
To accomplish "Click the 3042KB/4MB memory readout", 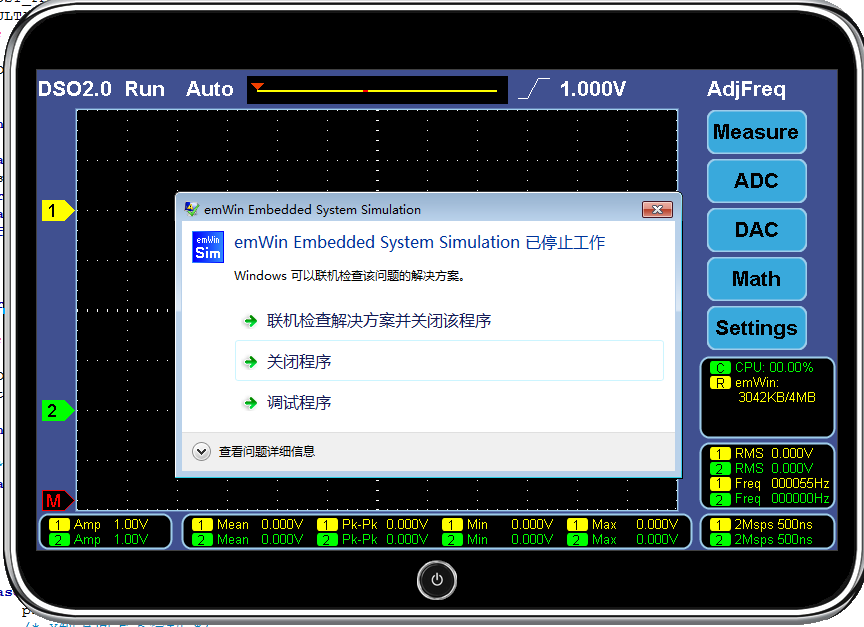I will coord(777,398).
